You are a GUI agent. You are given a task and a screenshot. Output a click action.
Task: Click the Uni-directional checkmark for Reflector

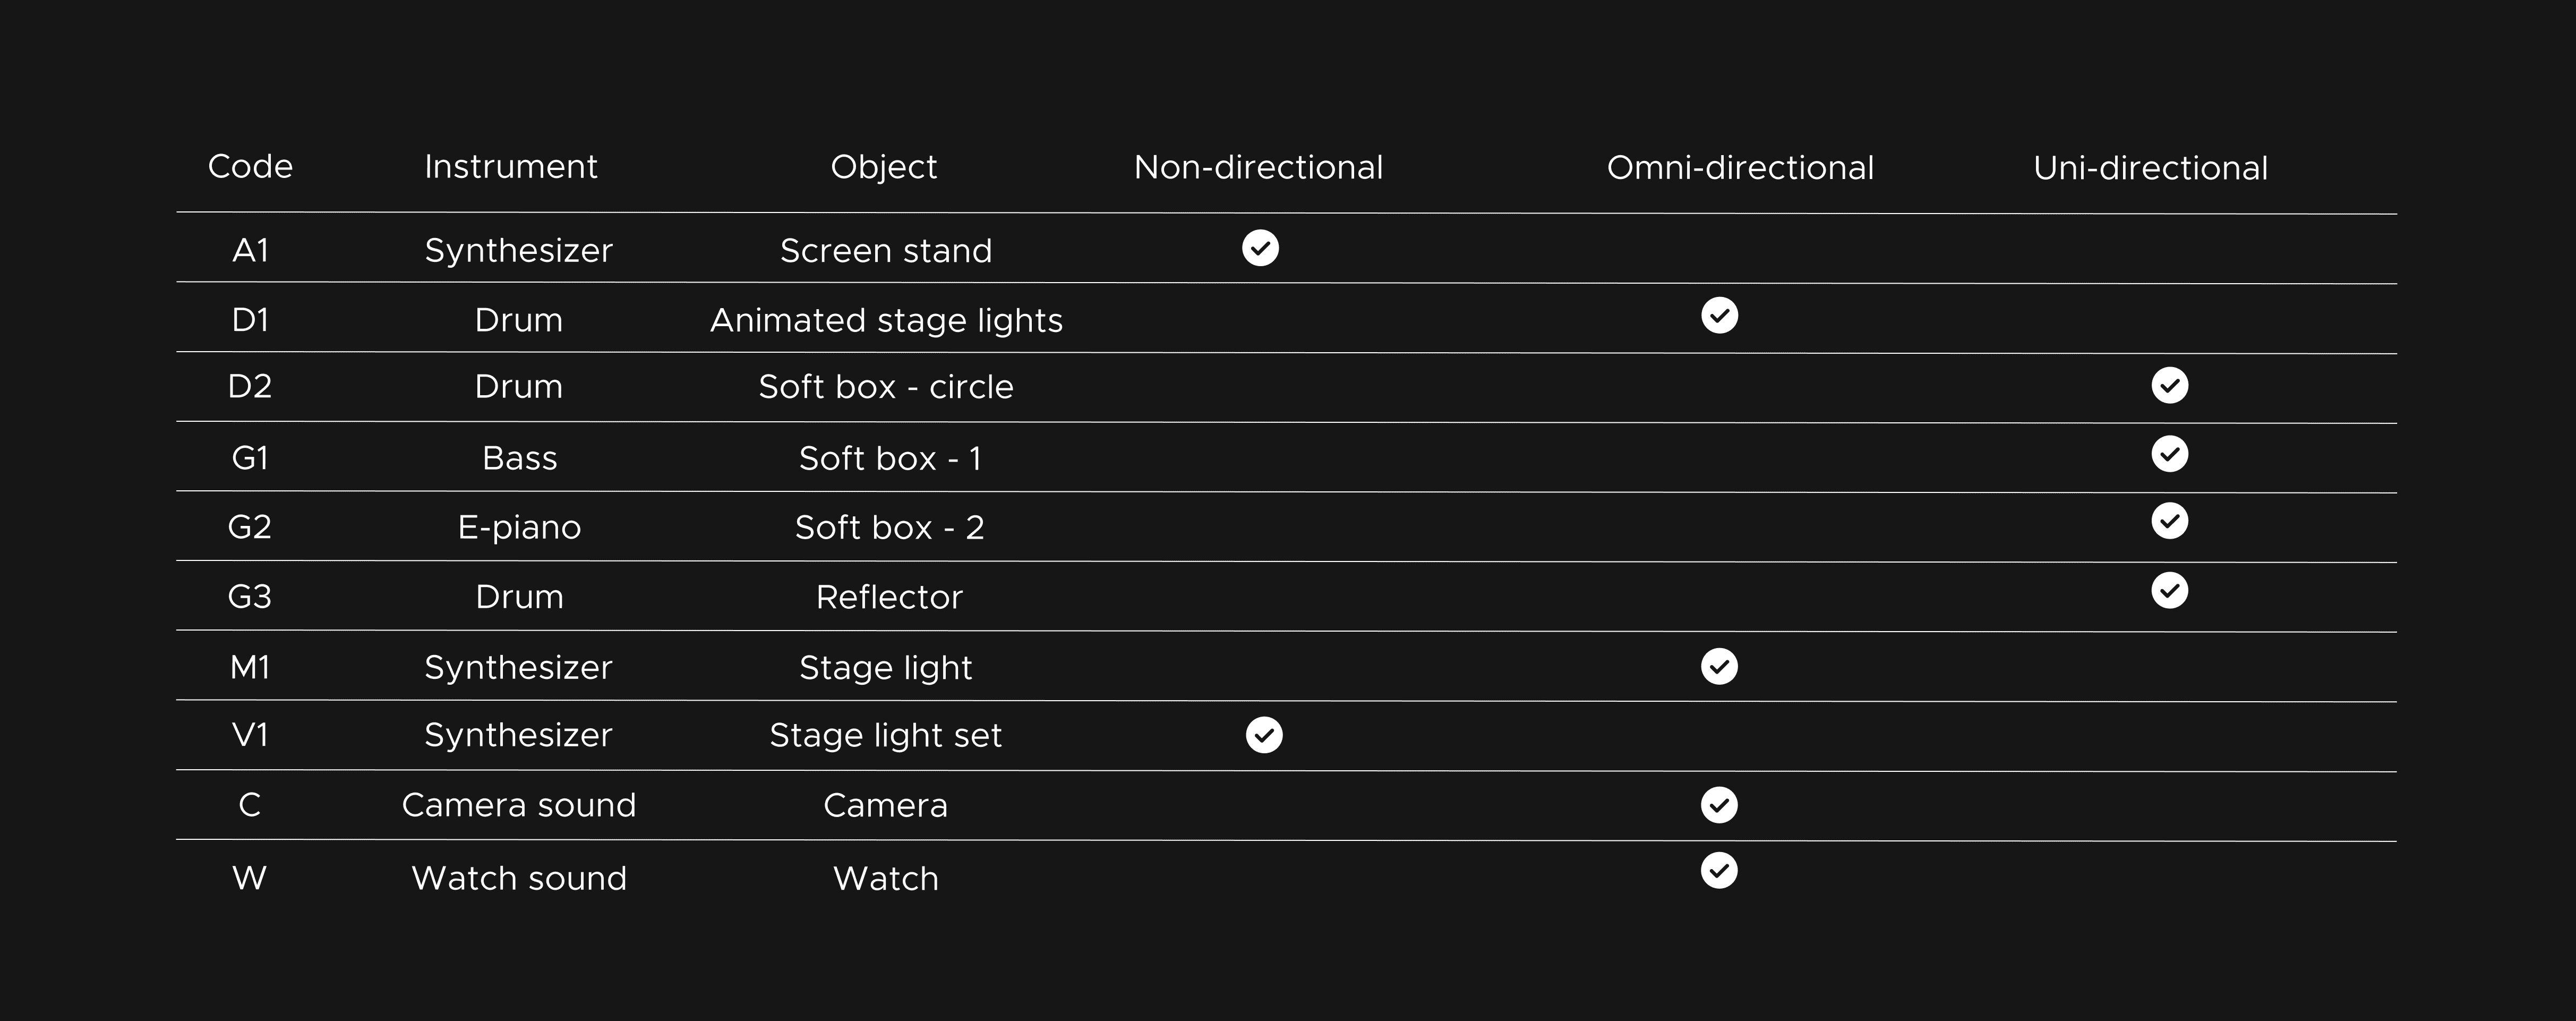click(x=2169, y=591)
